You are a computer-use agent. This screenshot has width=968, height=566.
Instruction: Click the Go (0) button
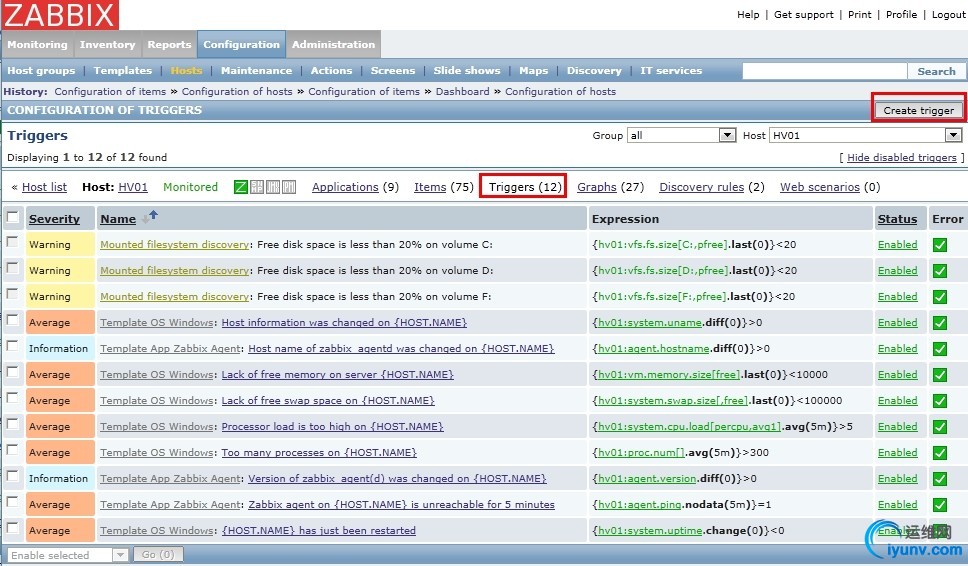158,554
